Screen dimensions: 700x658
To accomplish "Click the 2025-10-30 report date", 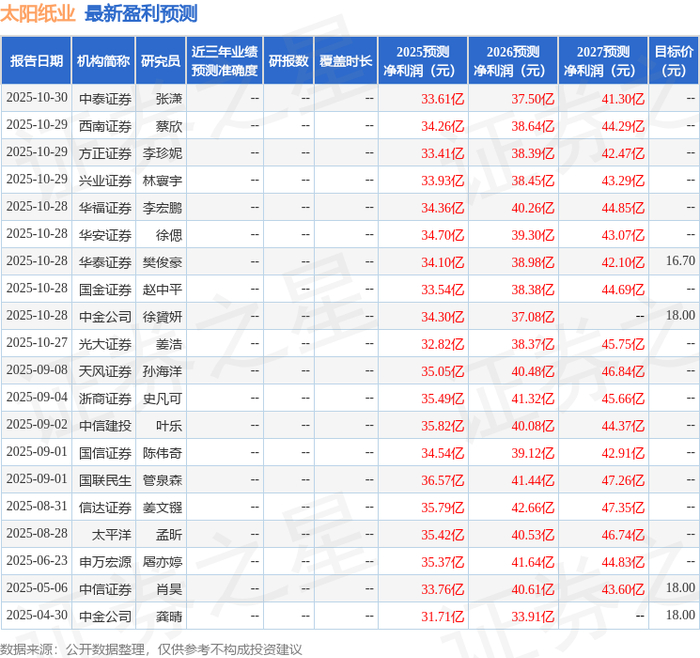I will tap(37, 97).
